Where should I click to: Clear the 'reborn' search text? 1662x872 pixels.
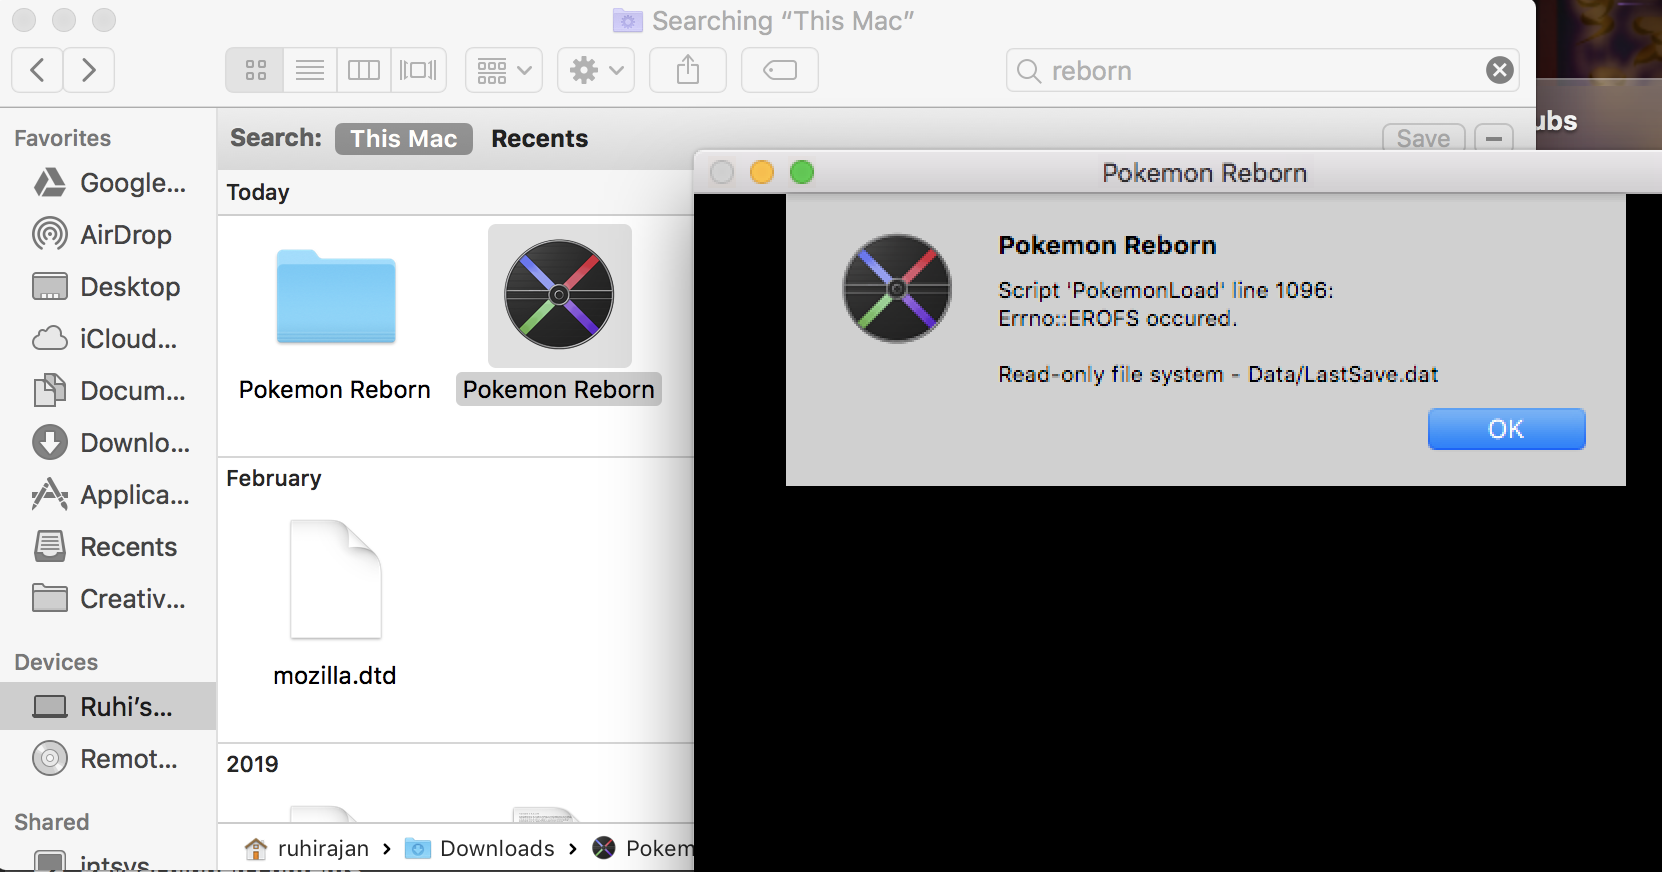click(x=1499, y=70)
